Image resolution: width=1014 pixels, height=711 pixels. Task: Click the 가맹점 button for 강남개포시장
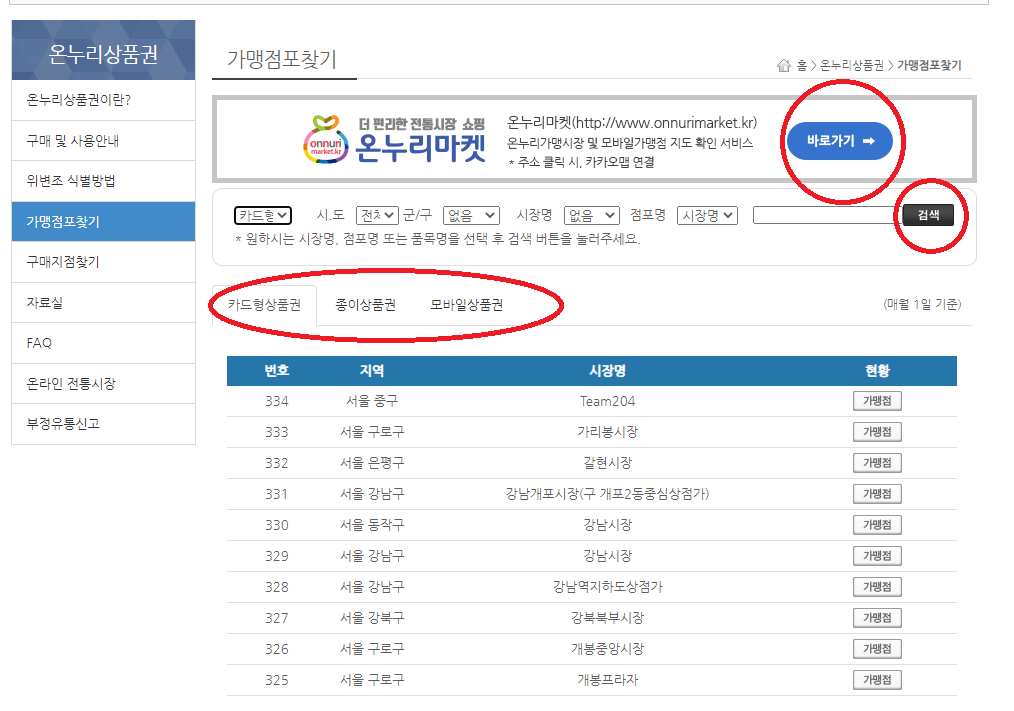pos(877,494)
